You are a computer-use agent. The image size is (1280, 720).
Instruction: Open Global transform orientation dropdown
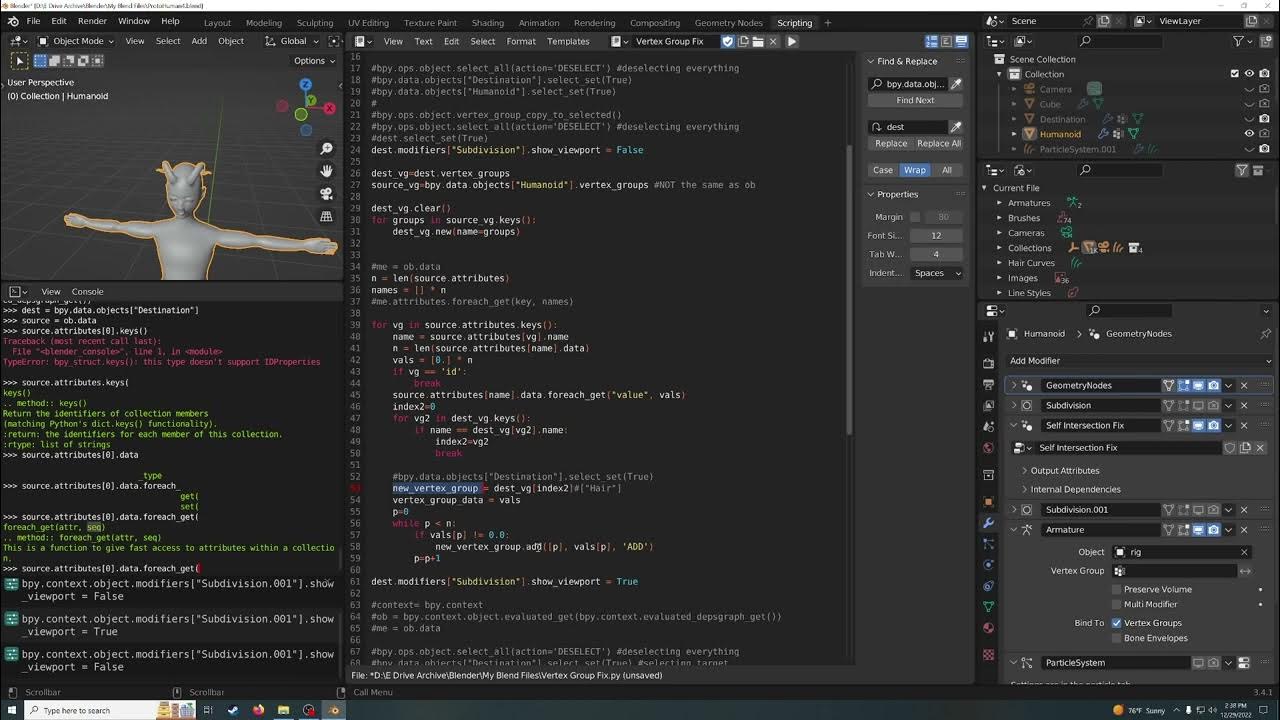[x=292, y=41]
